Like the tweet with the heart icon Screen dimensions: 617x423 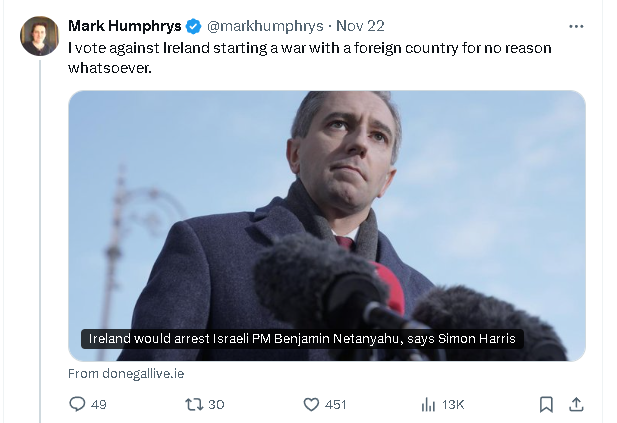click(x=311, y=404)
